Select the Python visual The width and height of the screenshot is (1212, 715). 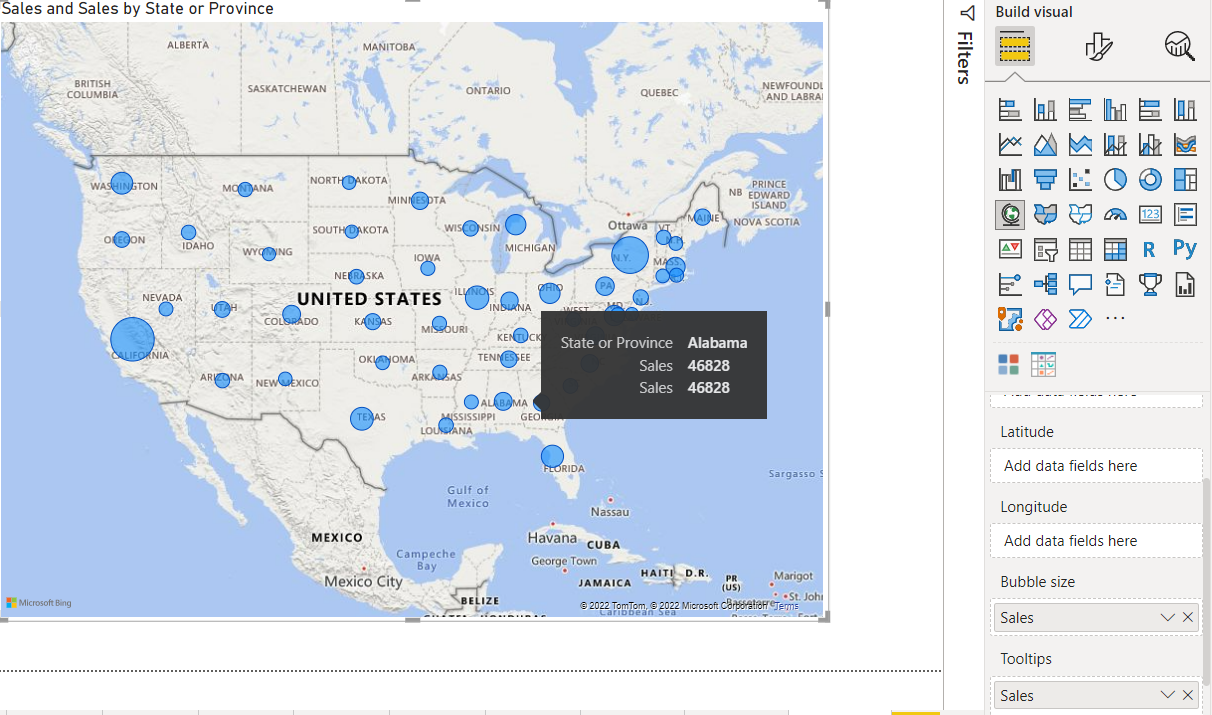point(1185,249)
